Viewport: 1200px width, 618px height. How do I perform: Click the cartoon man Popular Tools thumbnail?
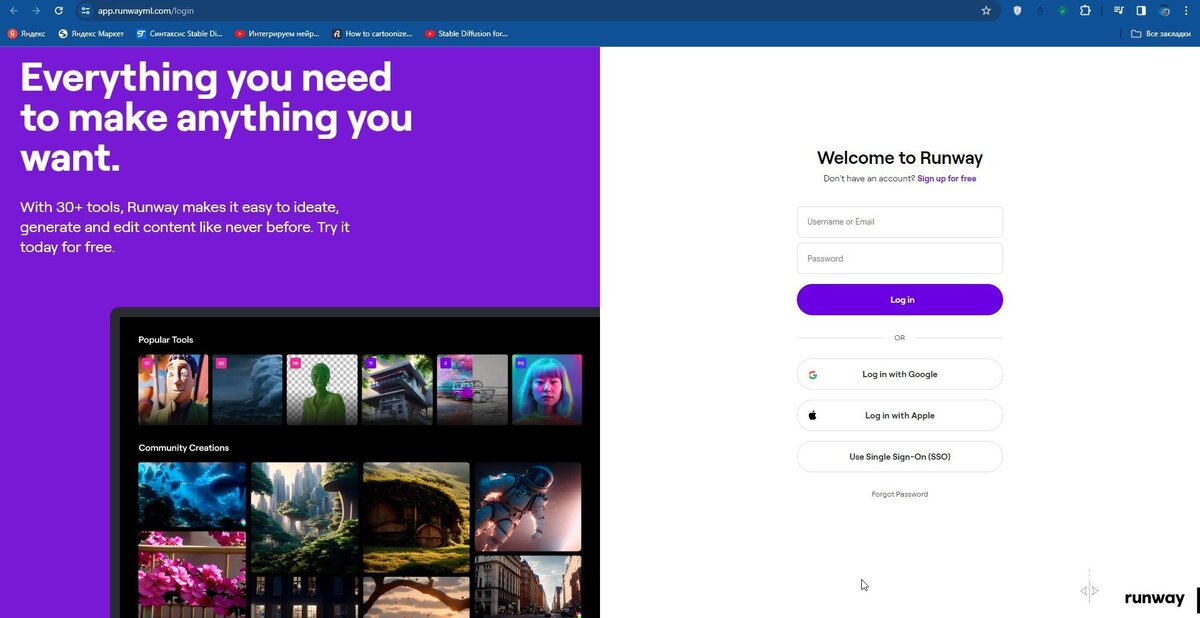(x=173, y=390)
